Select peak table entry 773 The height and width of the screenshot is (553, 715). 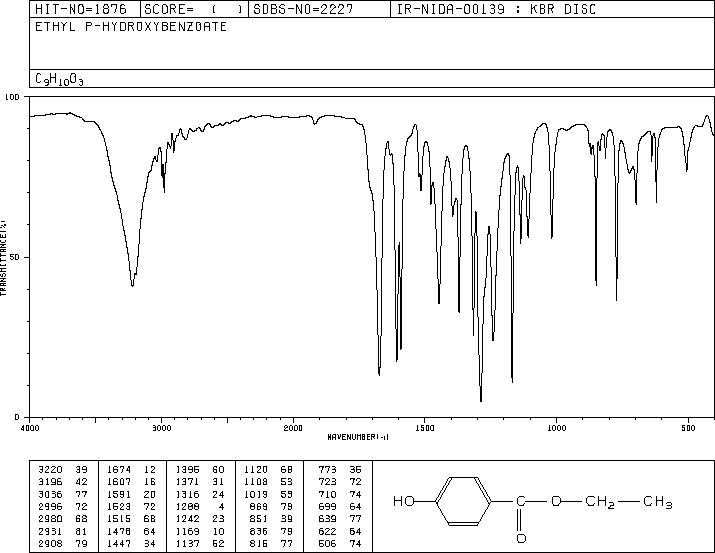327,469
